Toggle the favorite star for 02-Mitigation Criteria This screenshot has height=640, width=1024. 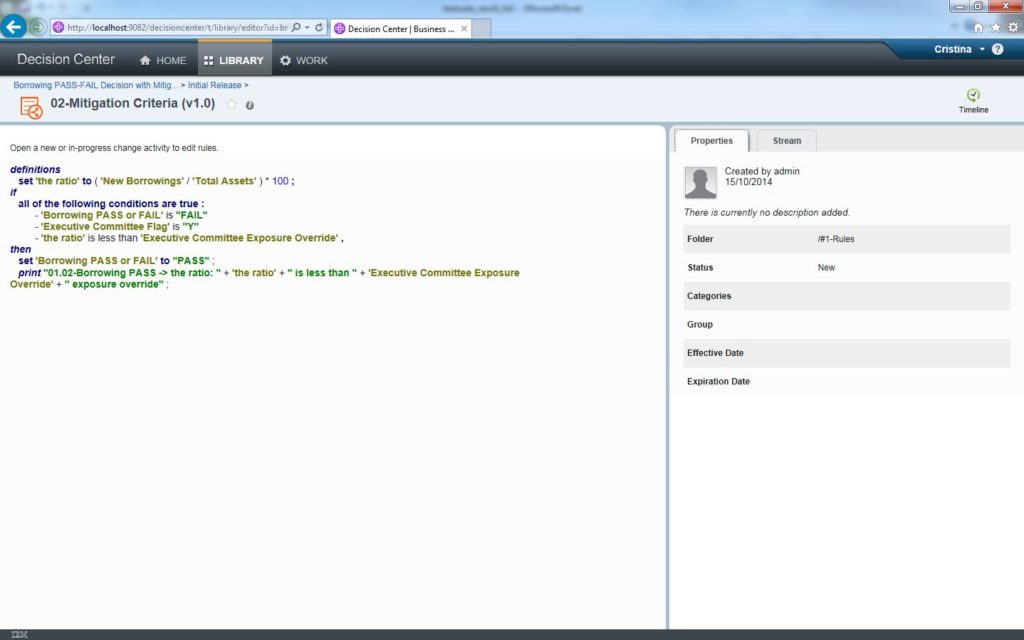click(x=232, y=104)
